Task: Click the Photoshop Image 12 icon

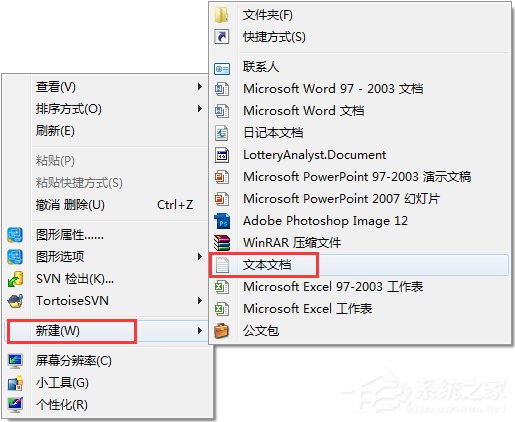Action: coord(222,221)
